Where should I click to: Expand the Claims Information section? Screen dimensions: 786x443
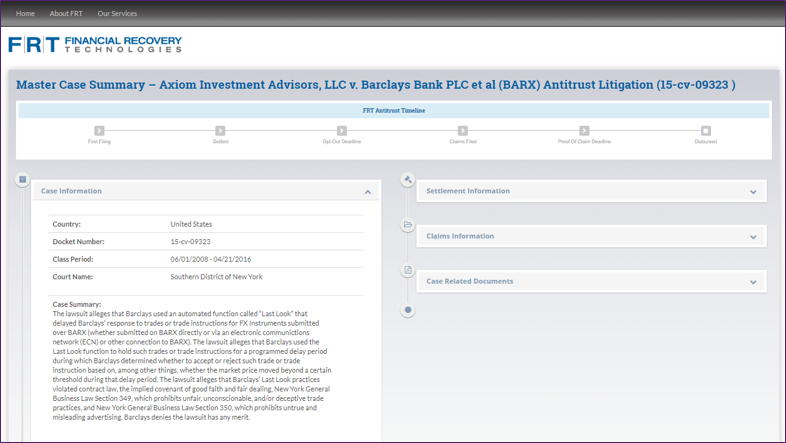(753, 237)
